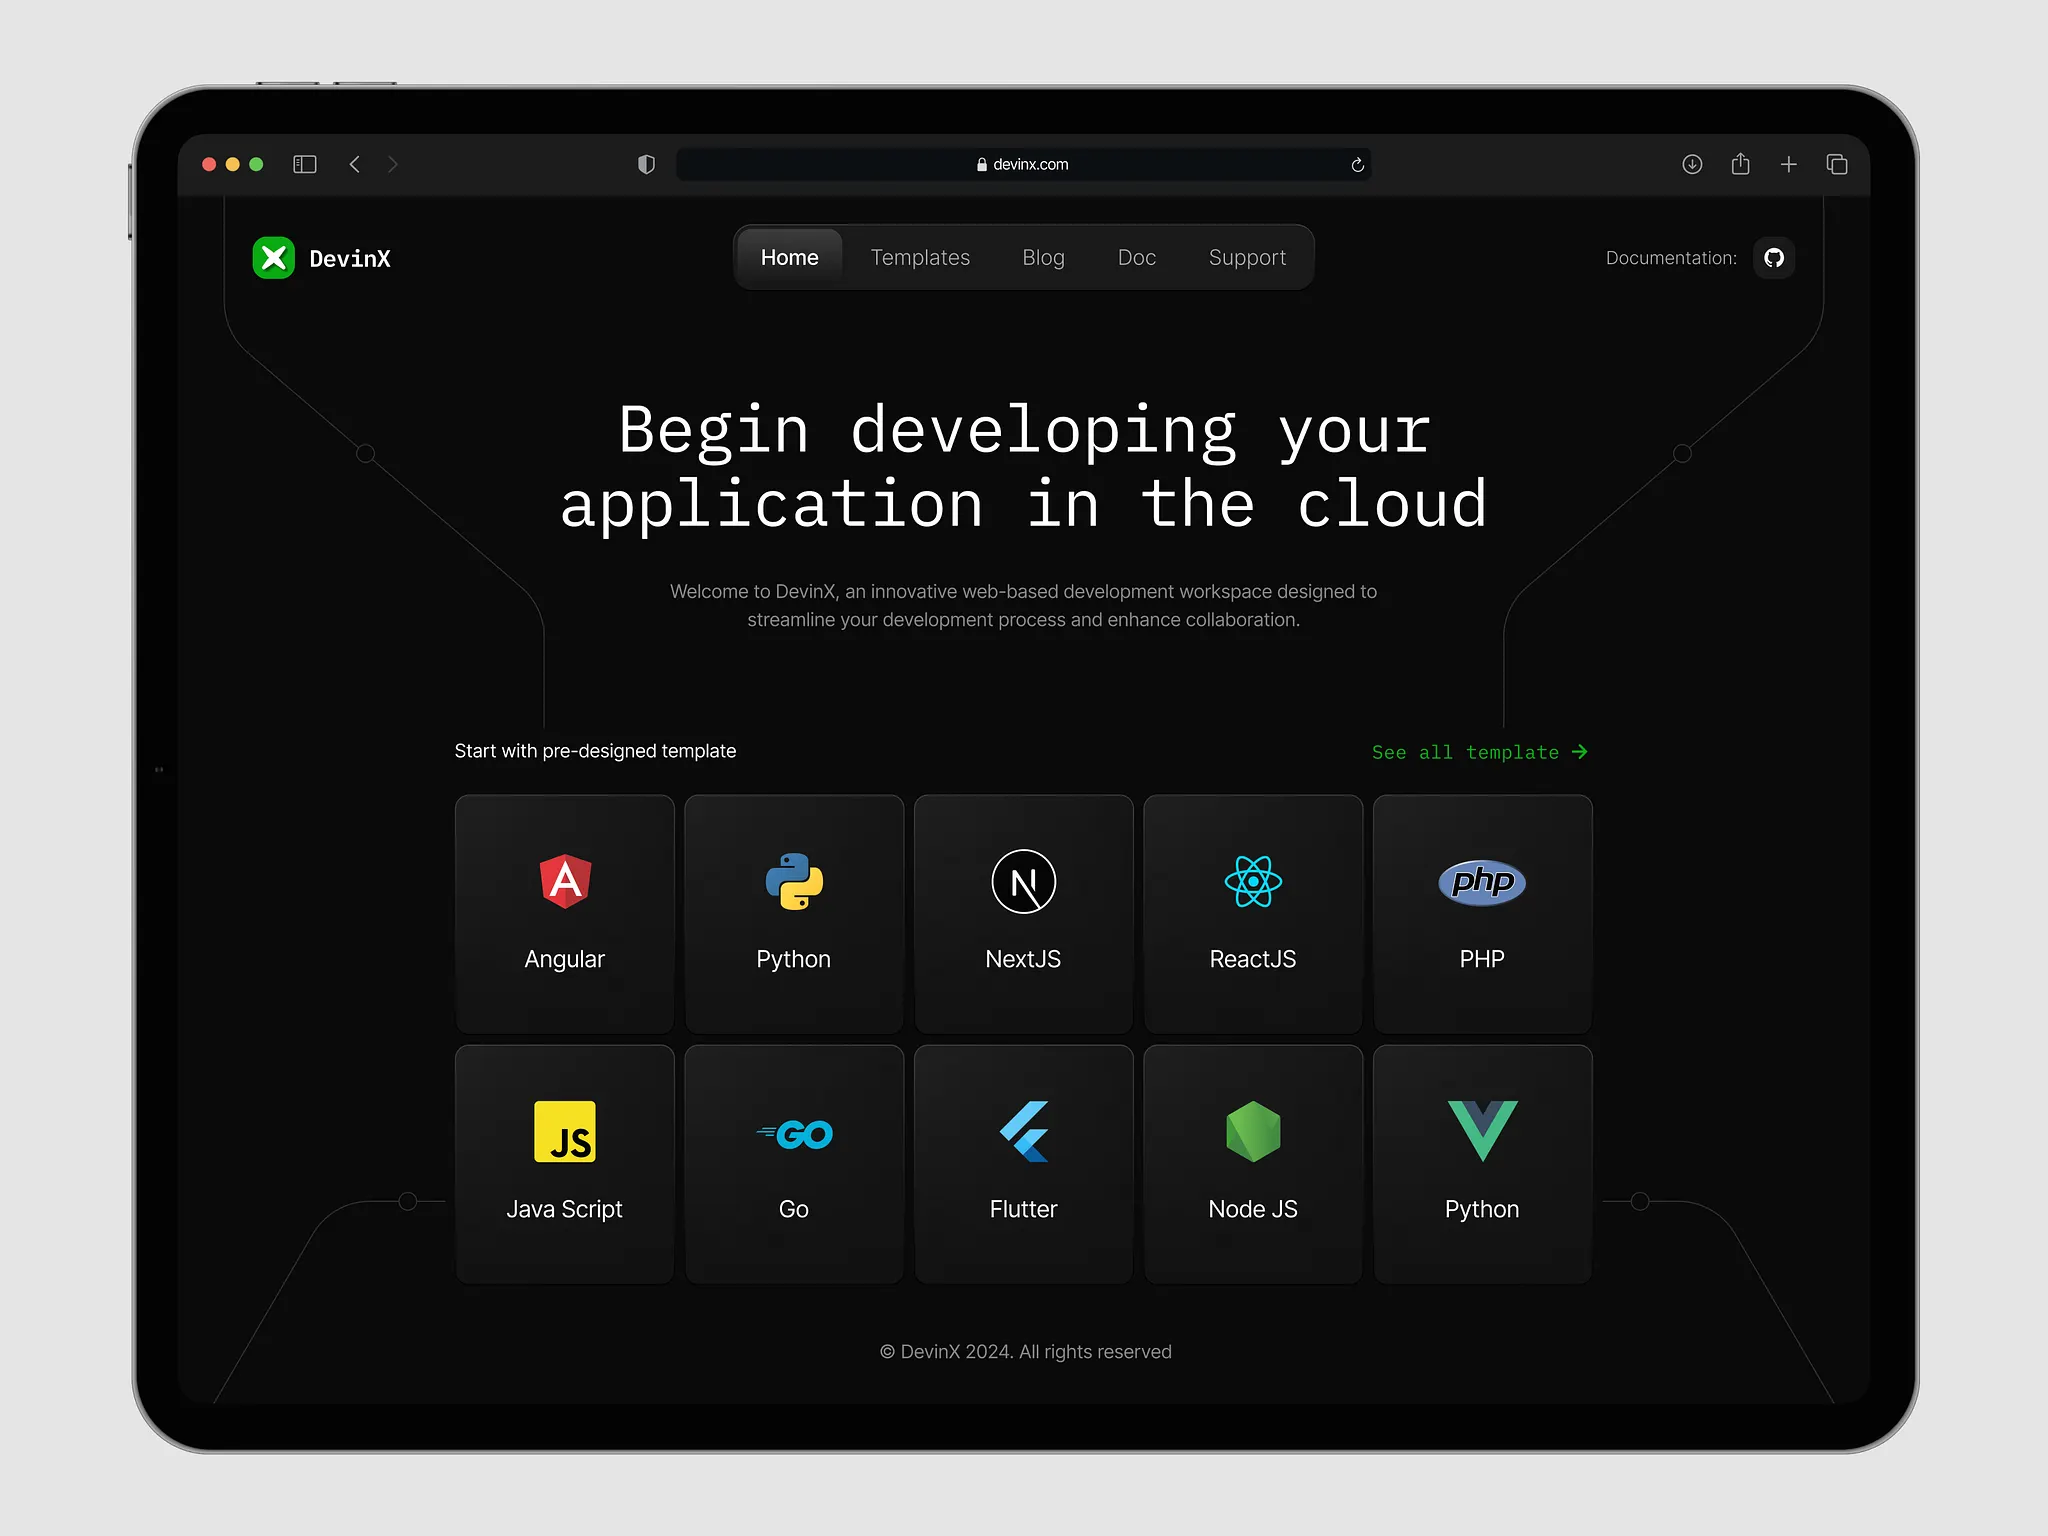Click the Start with pre-designed template heading

pos(595,751)
